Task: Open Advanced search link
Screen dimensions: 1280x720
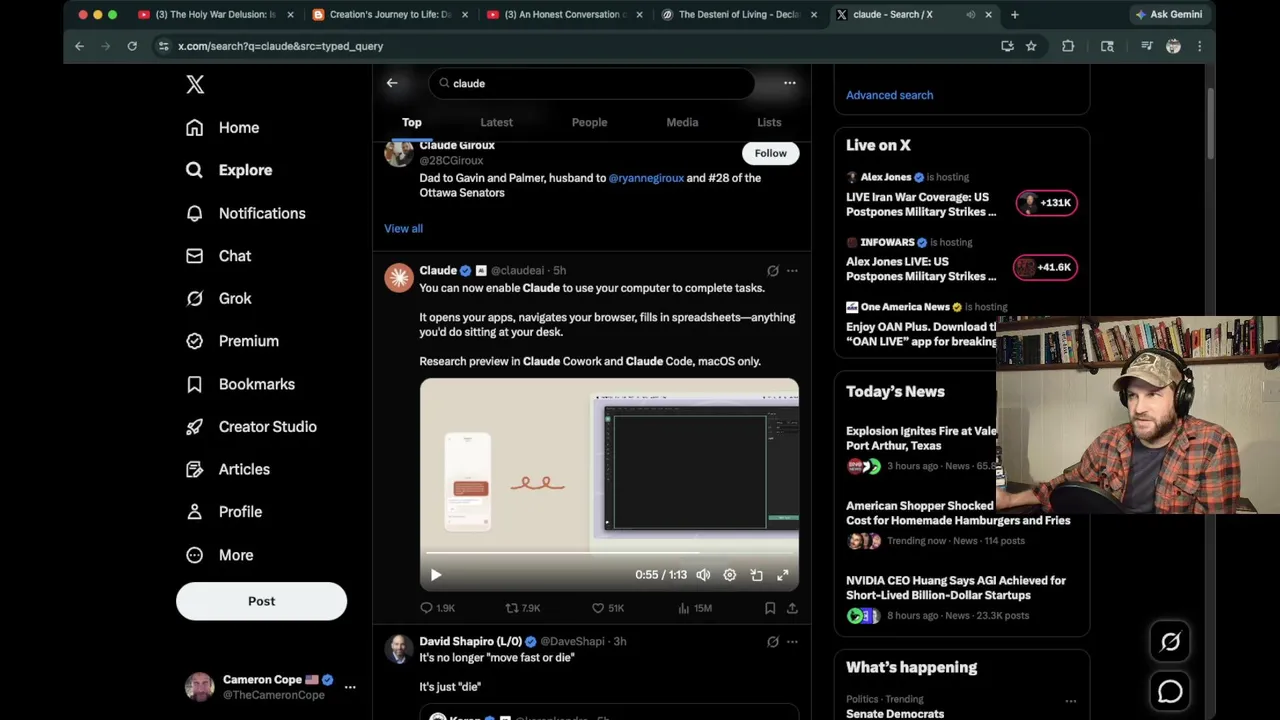Action: [889, 95]
